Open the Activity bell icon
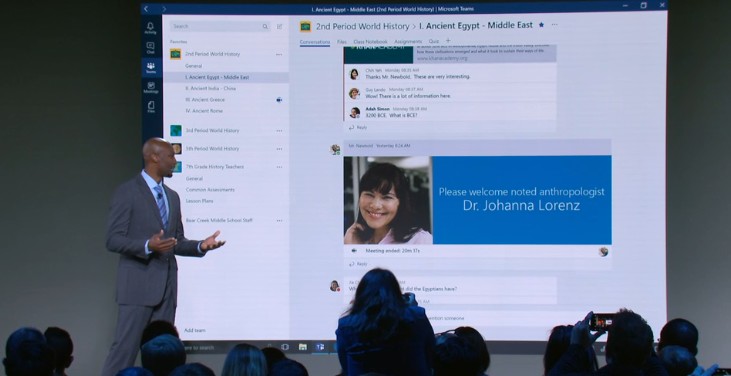The width and height of the screenshot is (731, 376). [151, 28]
